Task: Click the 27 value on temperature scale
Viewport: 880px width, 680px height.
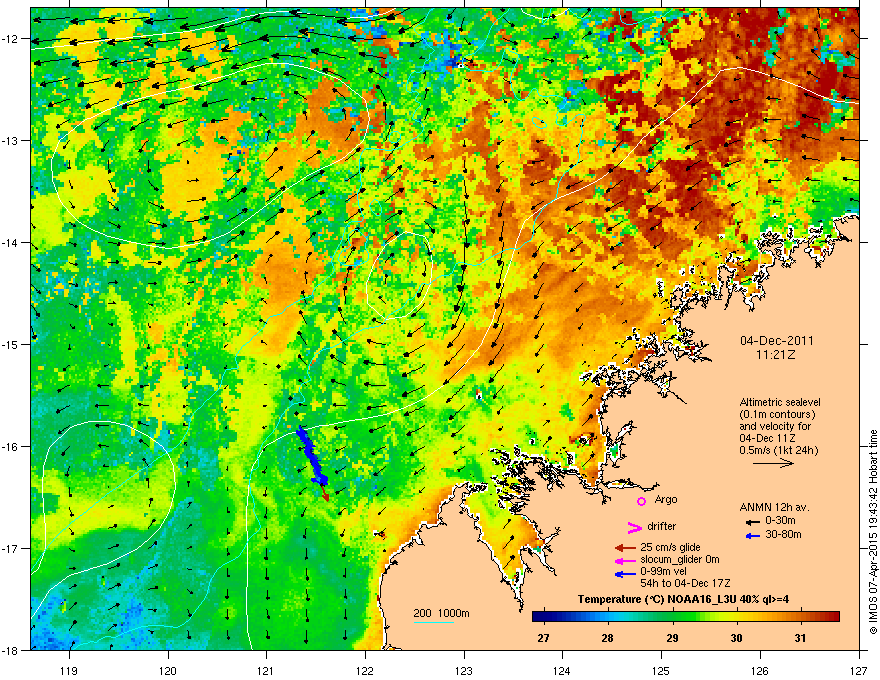Action: [x=543, y=638]
